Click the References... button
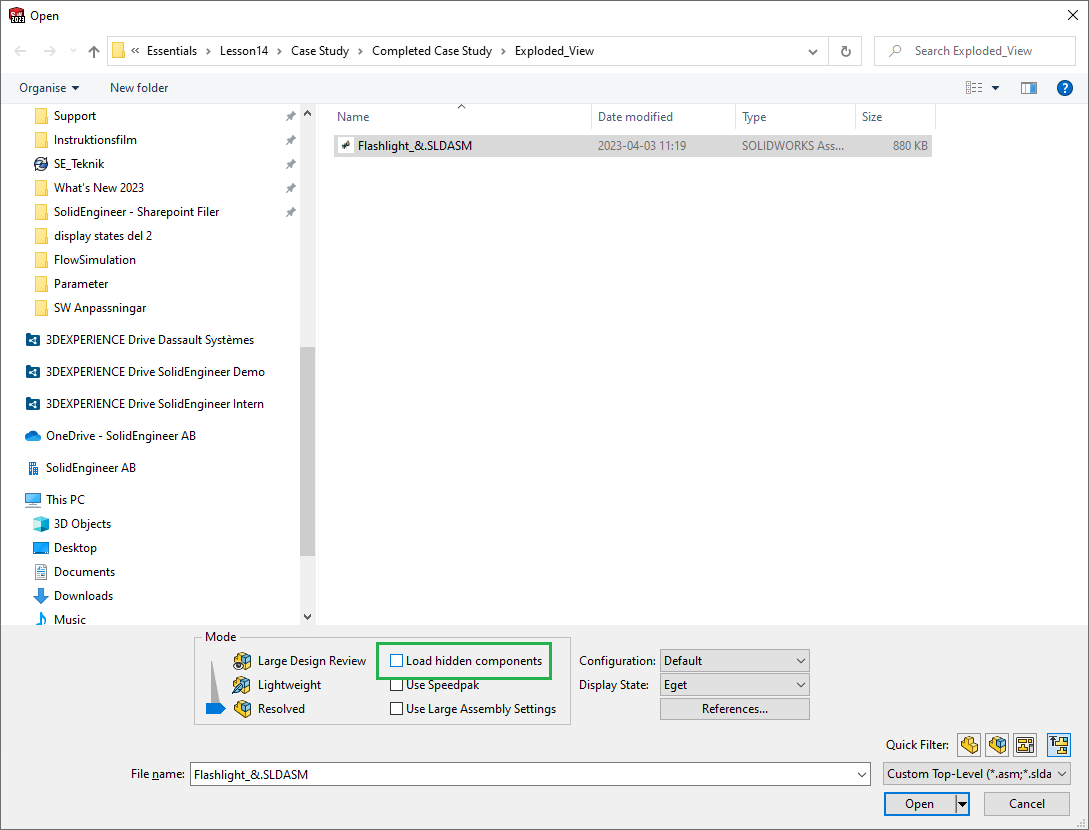1089x830 pixels. point(734,709)
